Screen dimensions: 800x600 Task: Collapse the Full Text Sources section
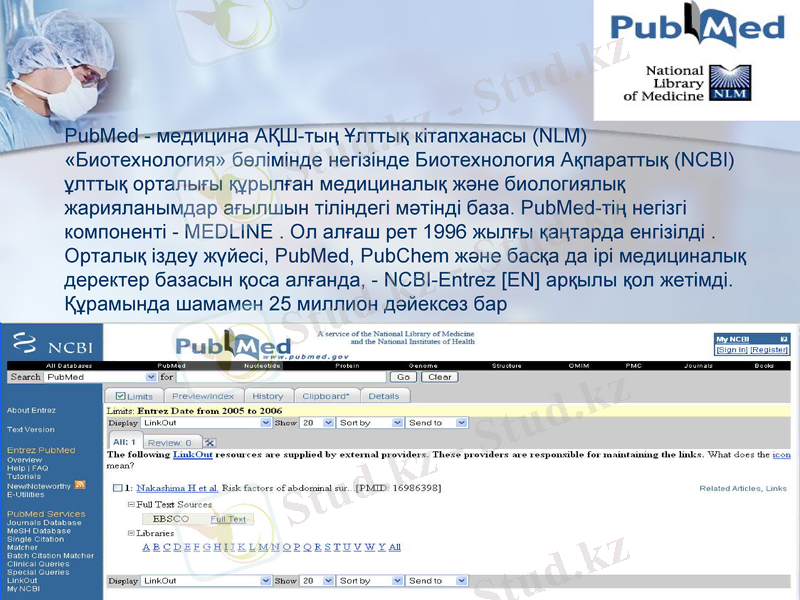click(x=129, y=502)
